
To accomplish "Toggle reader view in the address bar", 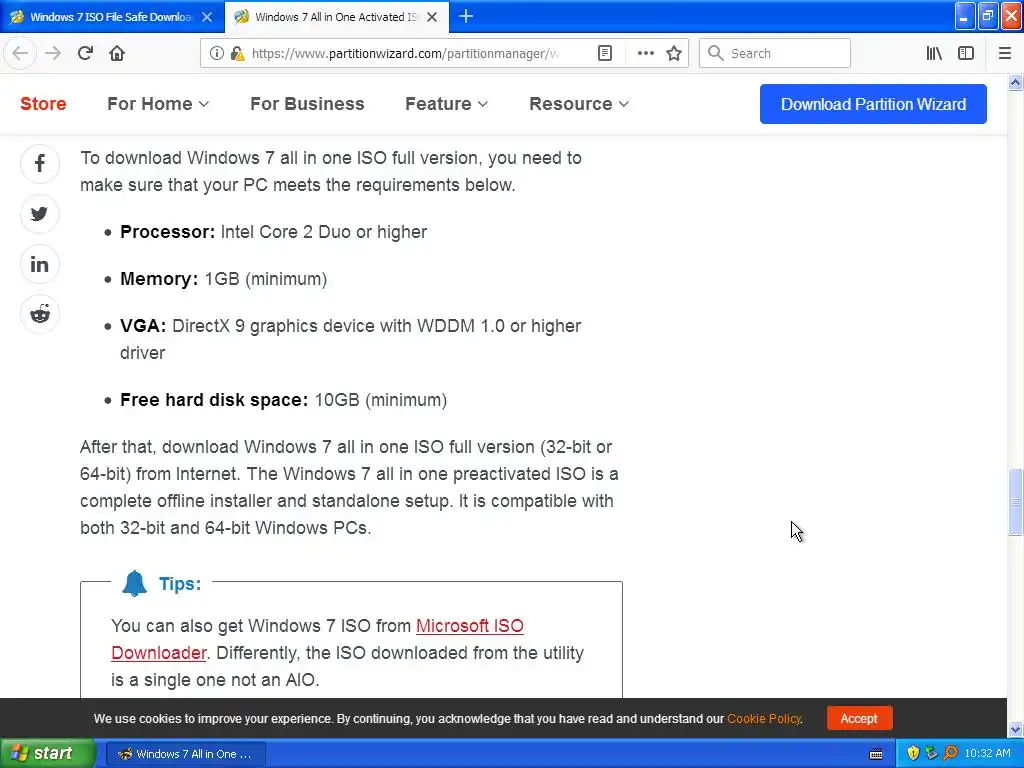I will (x=605, y=53).
